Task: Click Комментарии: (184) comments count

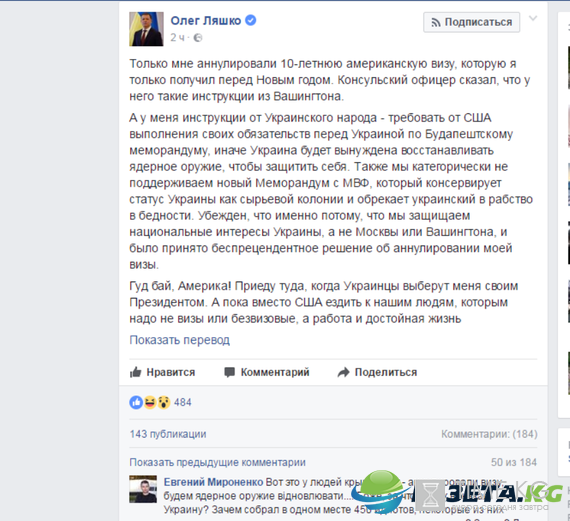Action: click(489, 434)
